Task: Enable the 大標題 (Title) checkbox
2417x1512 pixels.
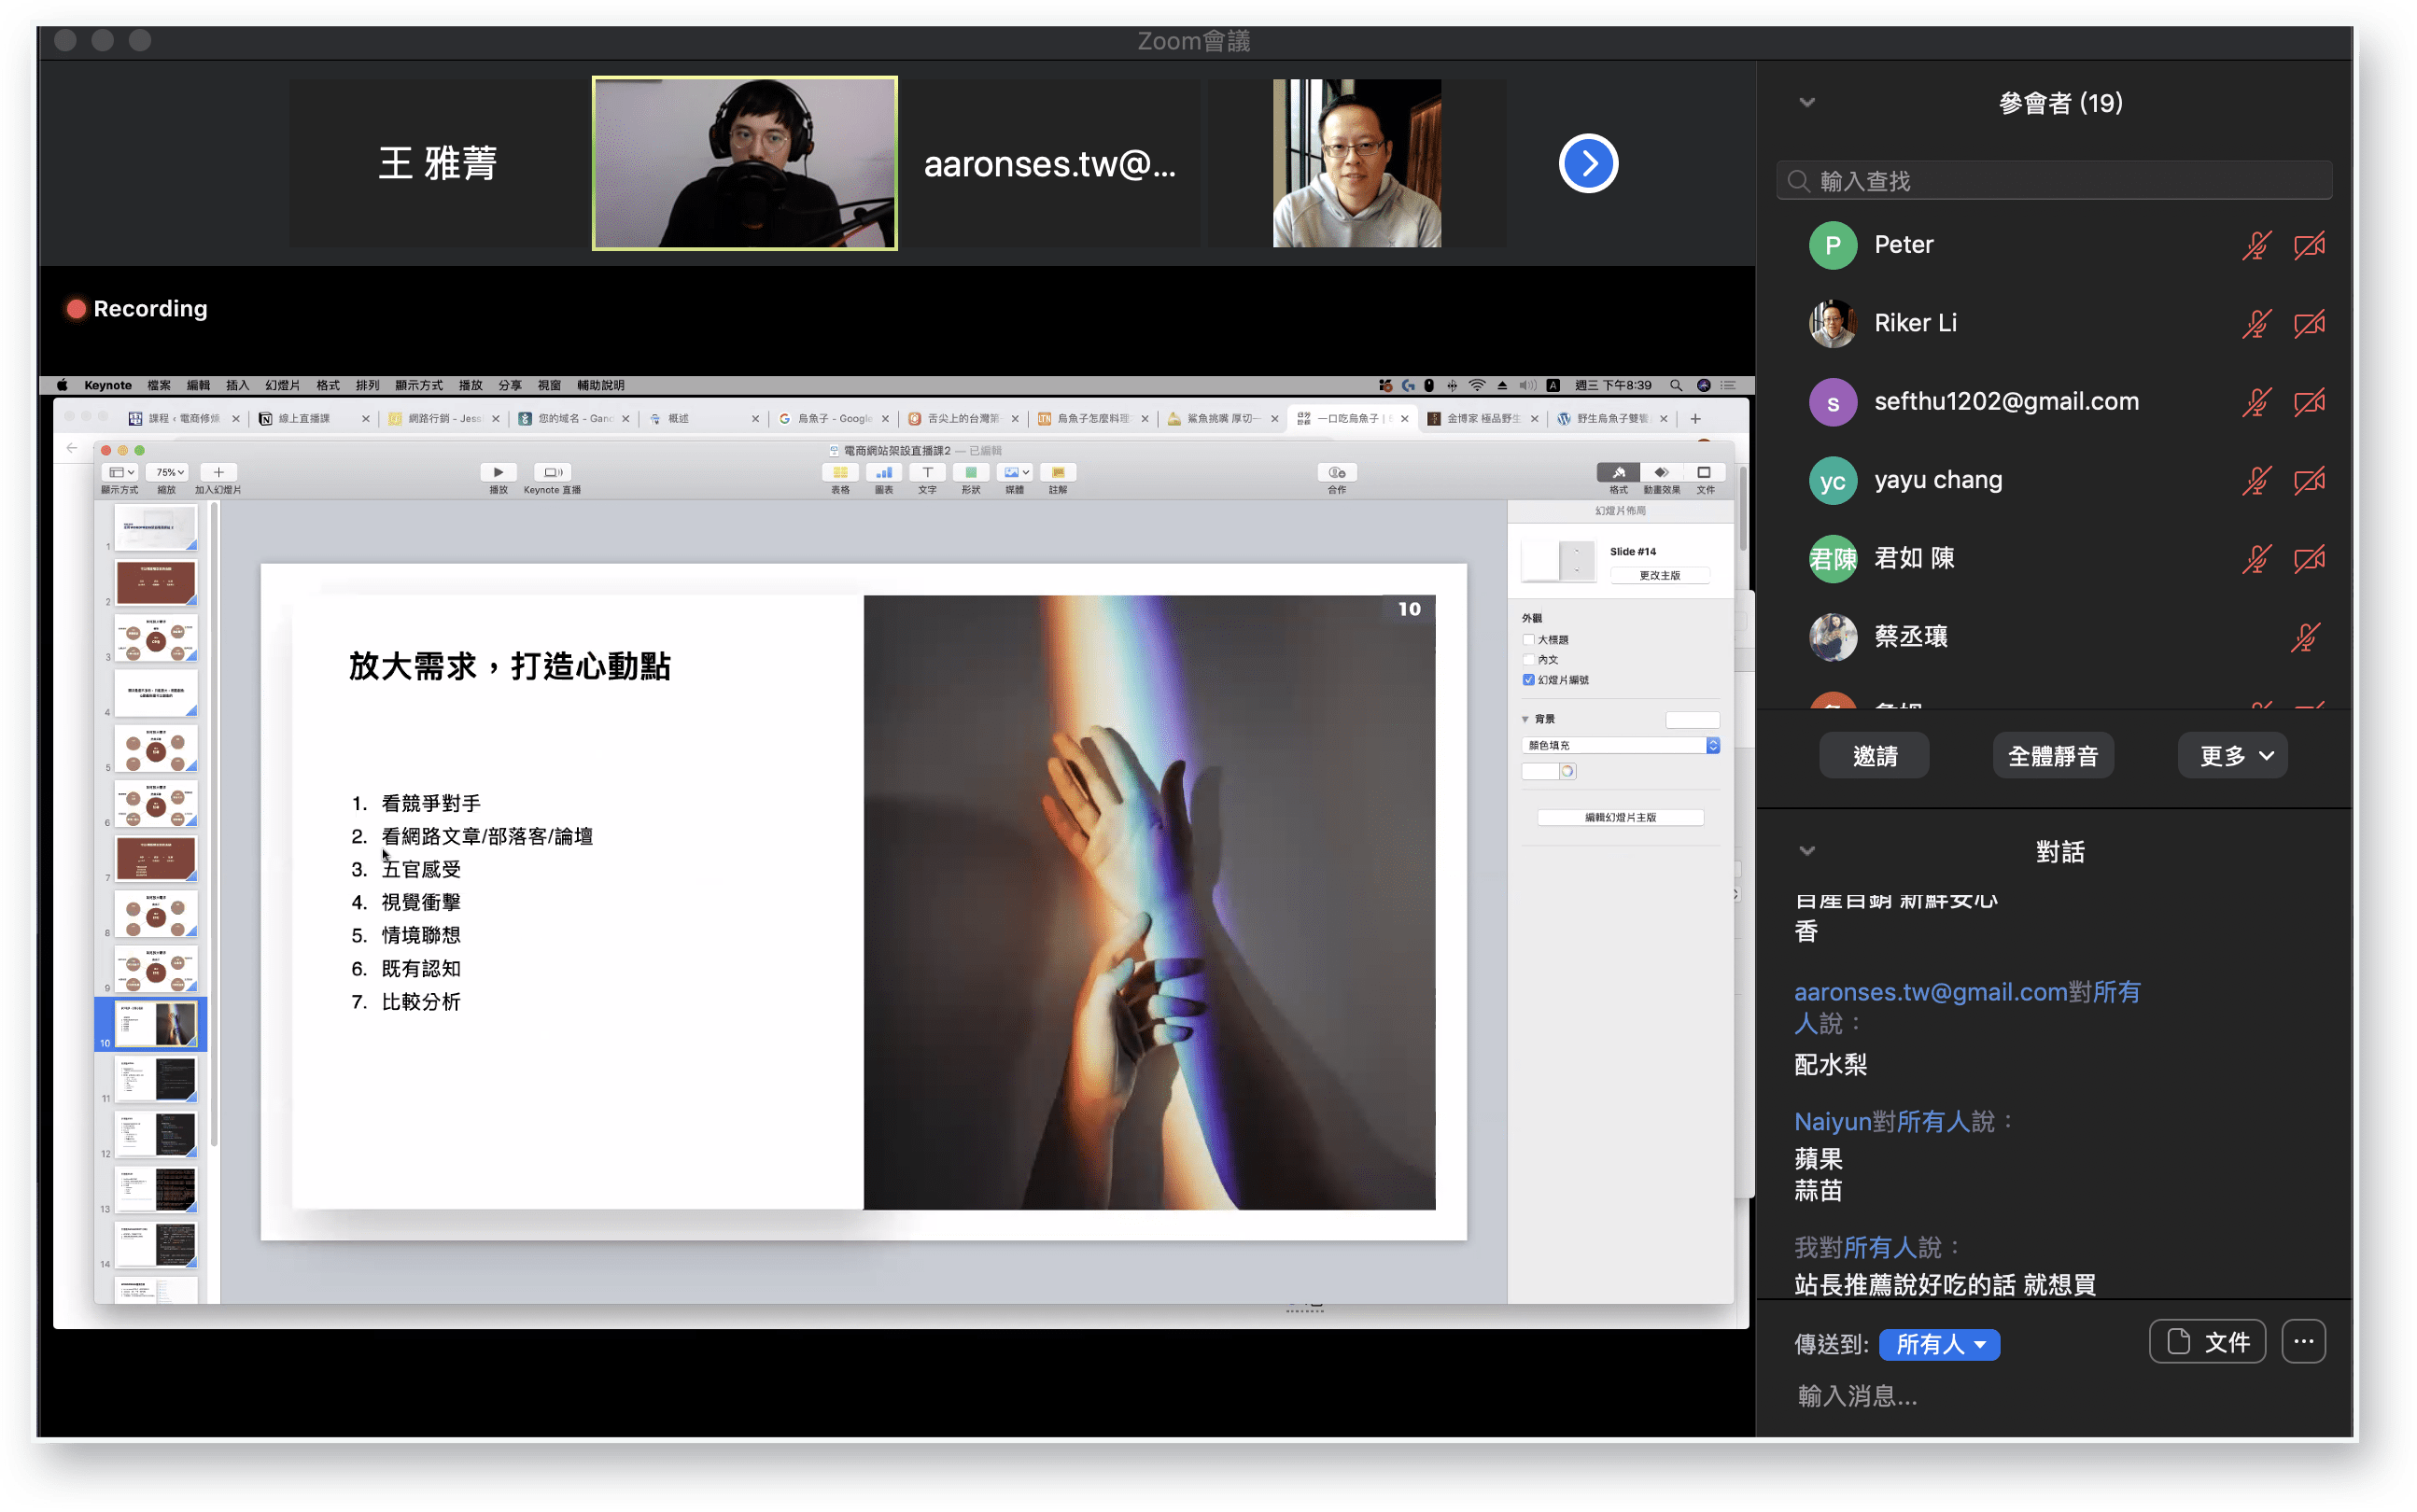Action: [1528, 640]
